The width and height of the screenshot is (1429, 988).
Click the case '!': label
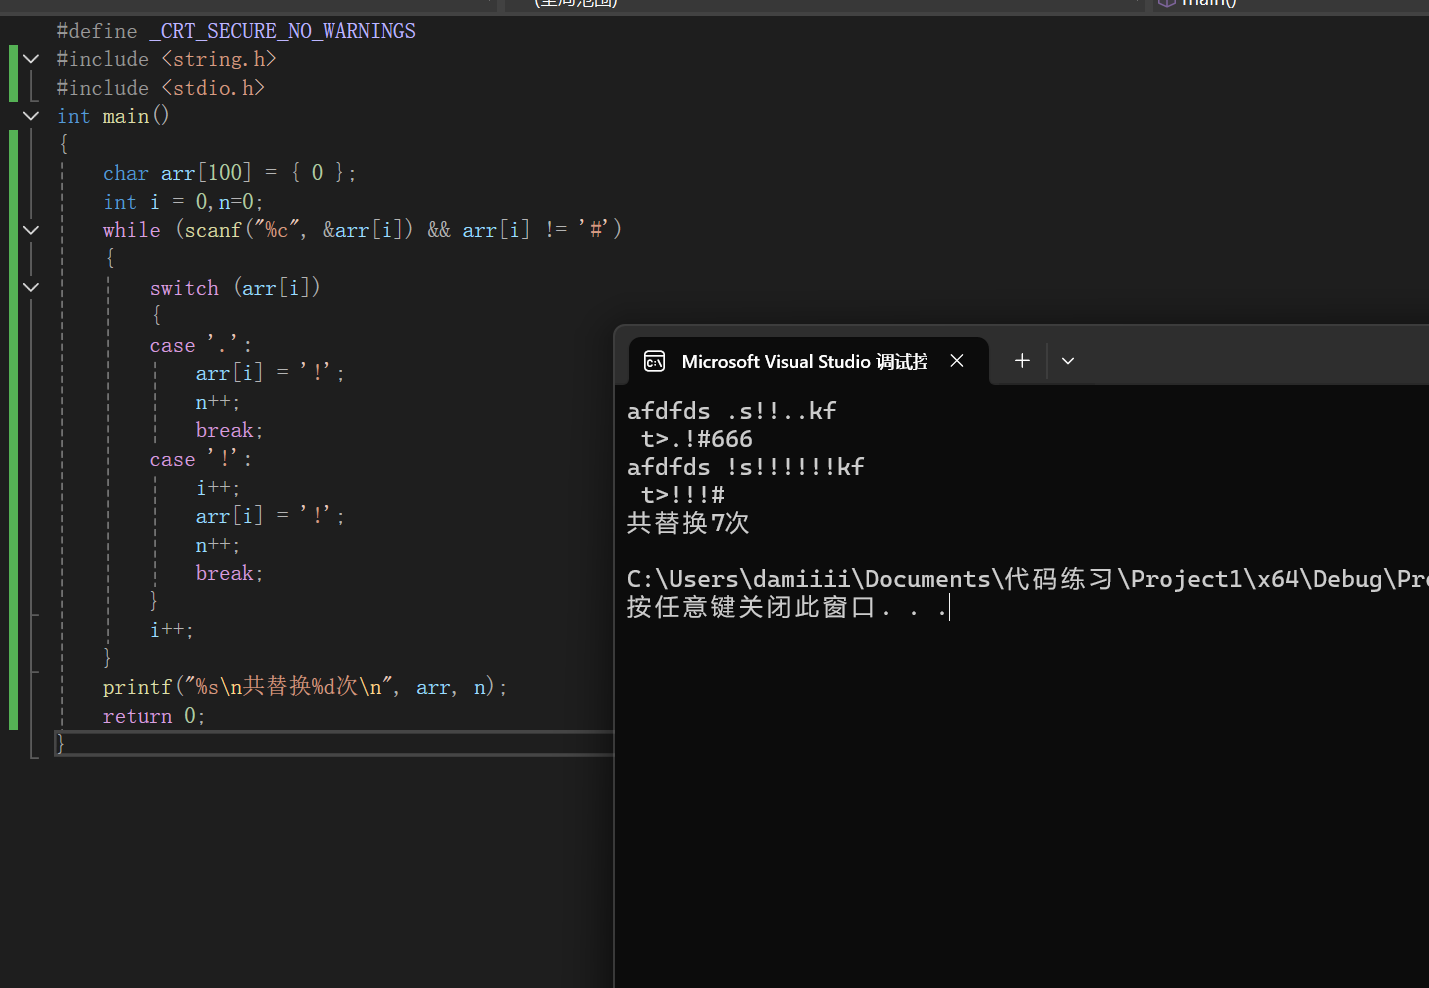[x=201, y=459]
